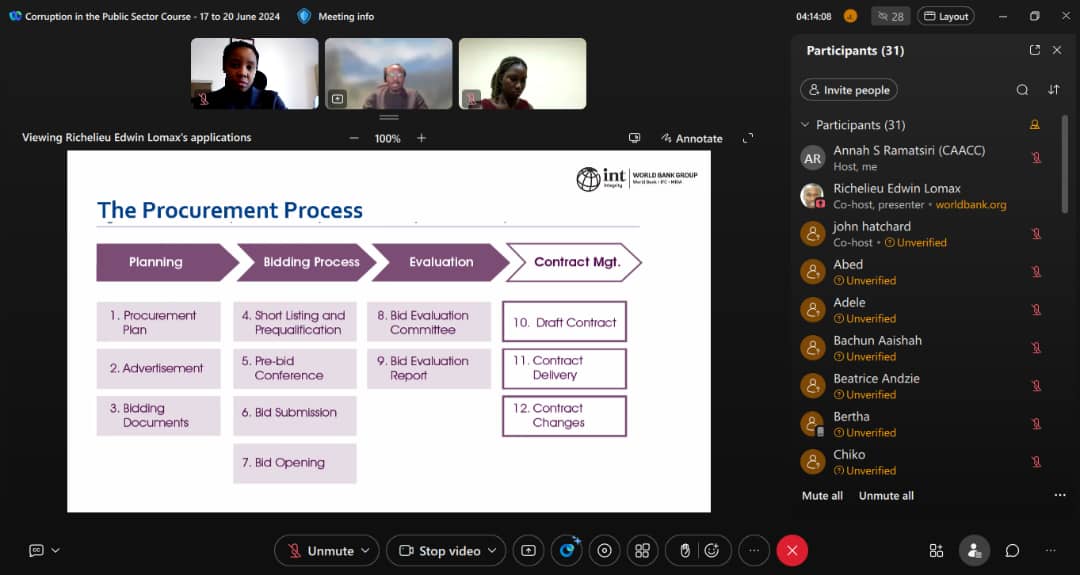Click Annotate on the shared screen
Image resolution: width=1080 pixels, height=575 pixels.
coord(691,138)
